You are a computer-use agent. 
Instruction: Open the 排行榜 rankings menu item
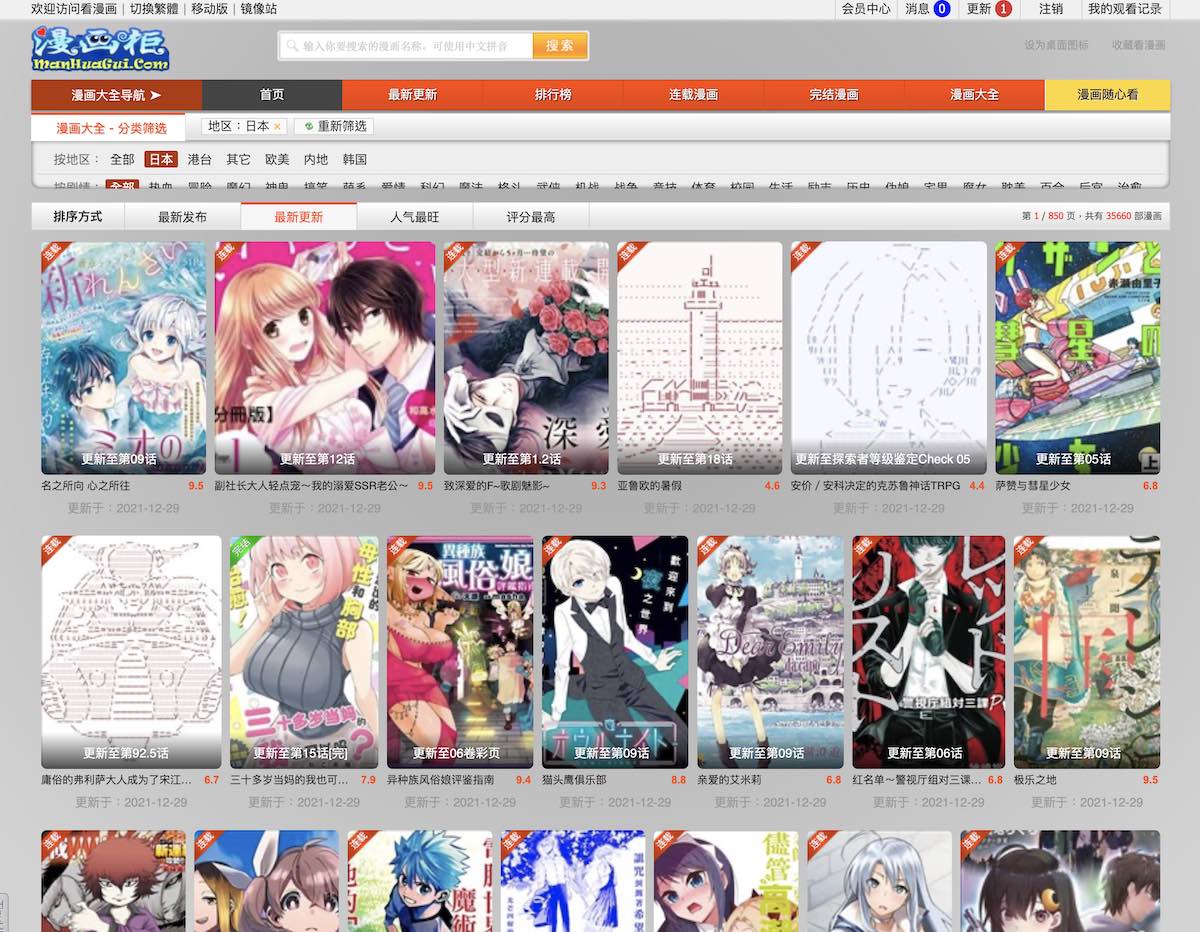(553, 95)
